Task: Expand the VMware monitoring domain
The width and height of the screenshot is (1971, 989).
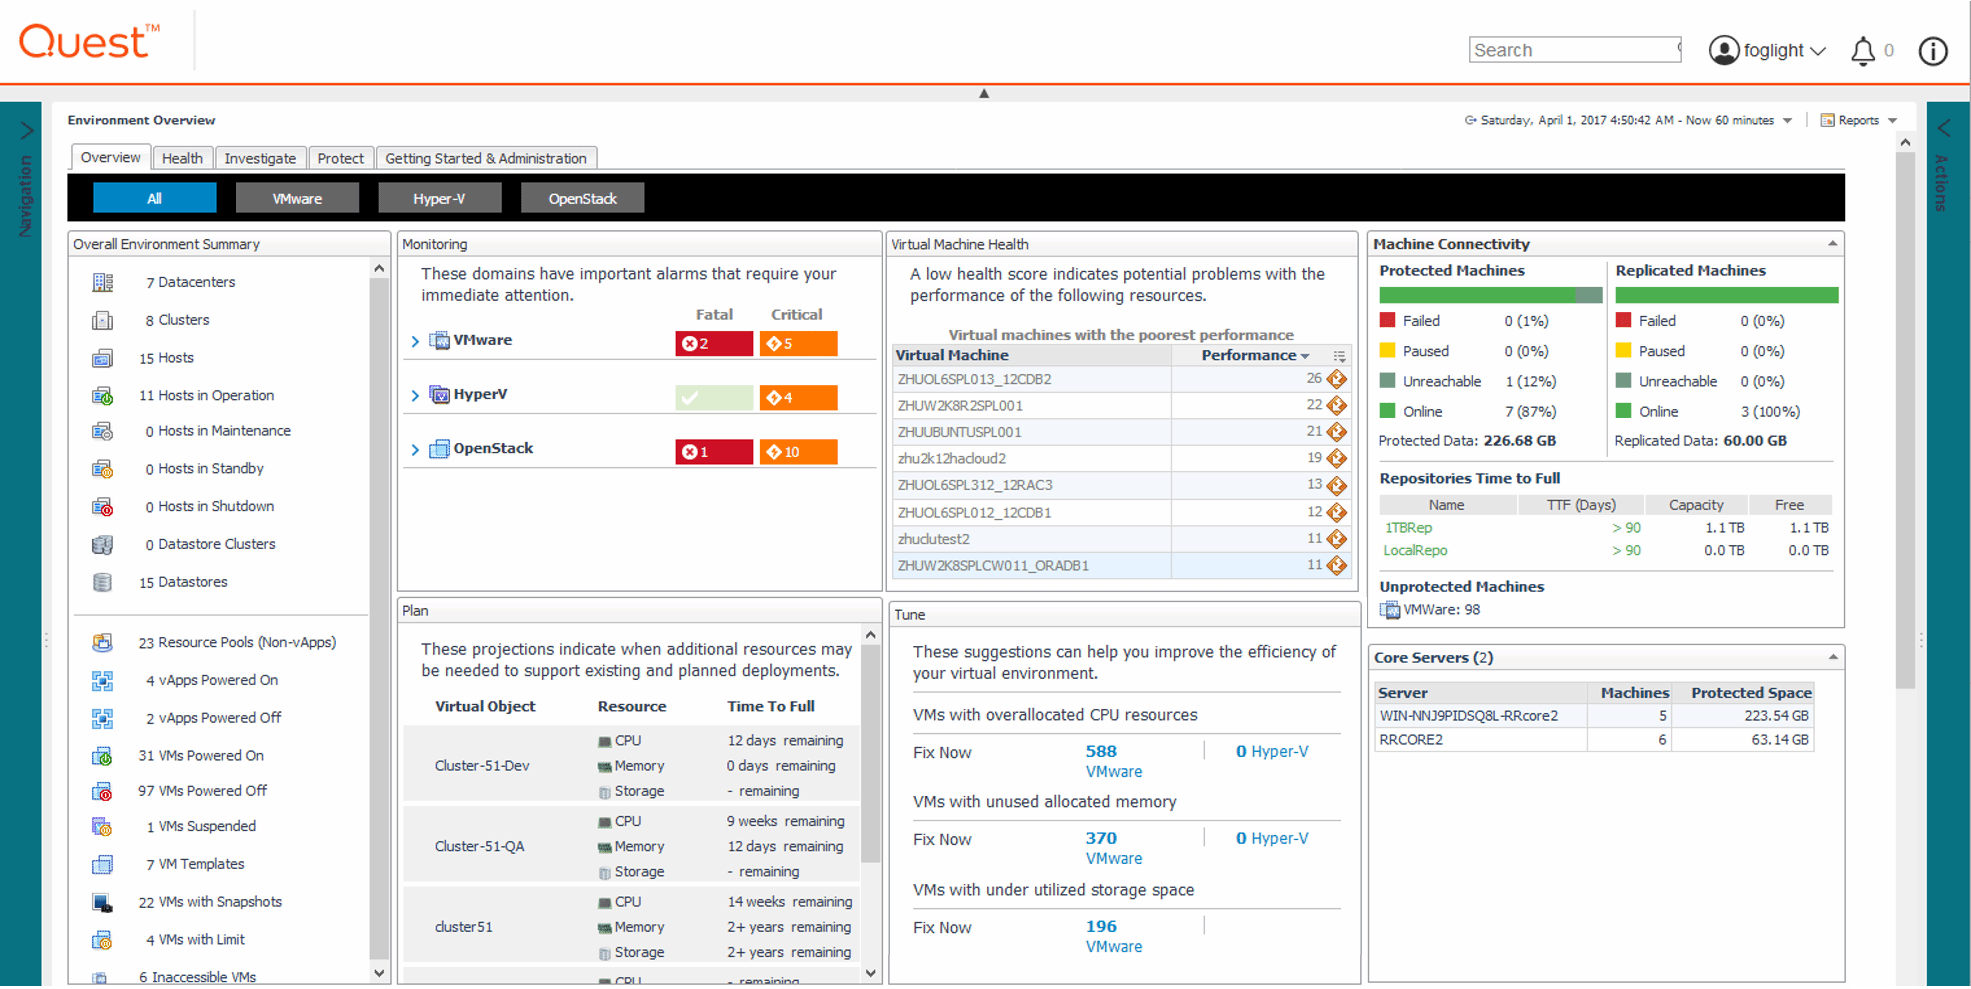Action: (415, 342)
